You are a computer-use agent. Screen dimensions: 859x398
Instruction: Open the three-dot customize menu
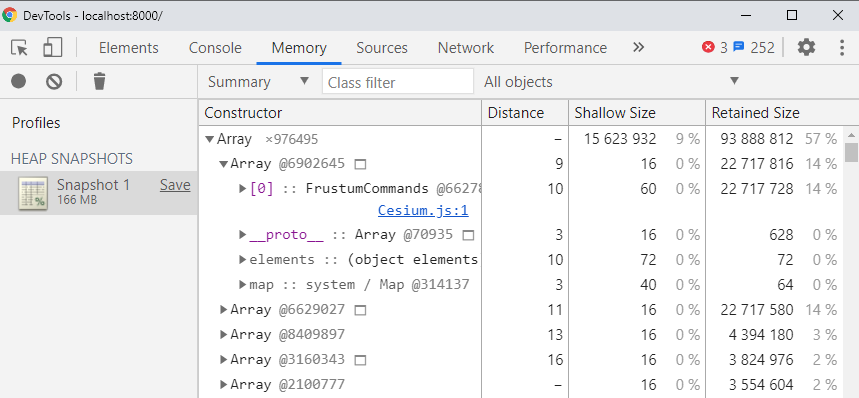(842, 48)
